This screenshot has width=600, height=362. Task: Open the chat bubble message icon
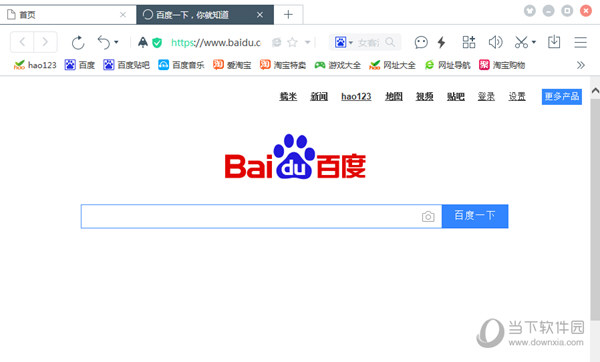(421, 42)
